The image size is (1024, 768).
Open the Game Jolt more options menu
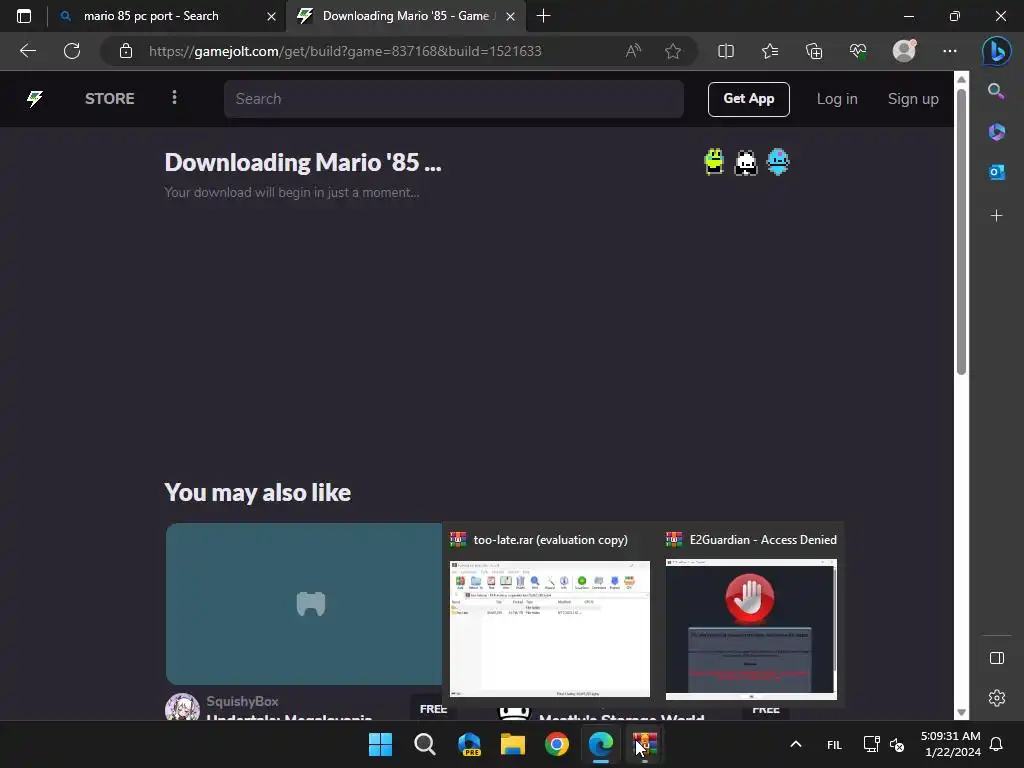point(174,98)
